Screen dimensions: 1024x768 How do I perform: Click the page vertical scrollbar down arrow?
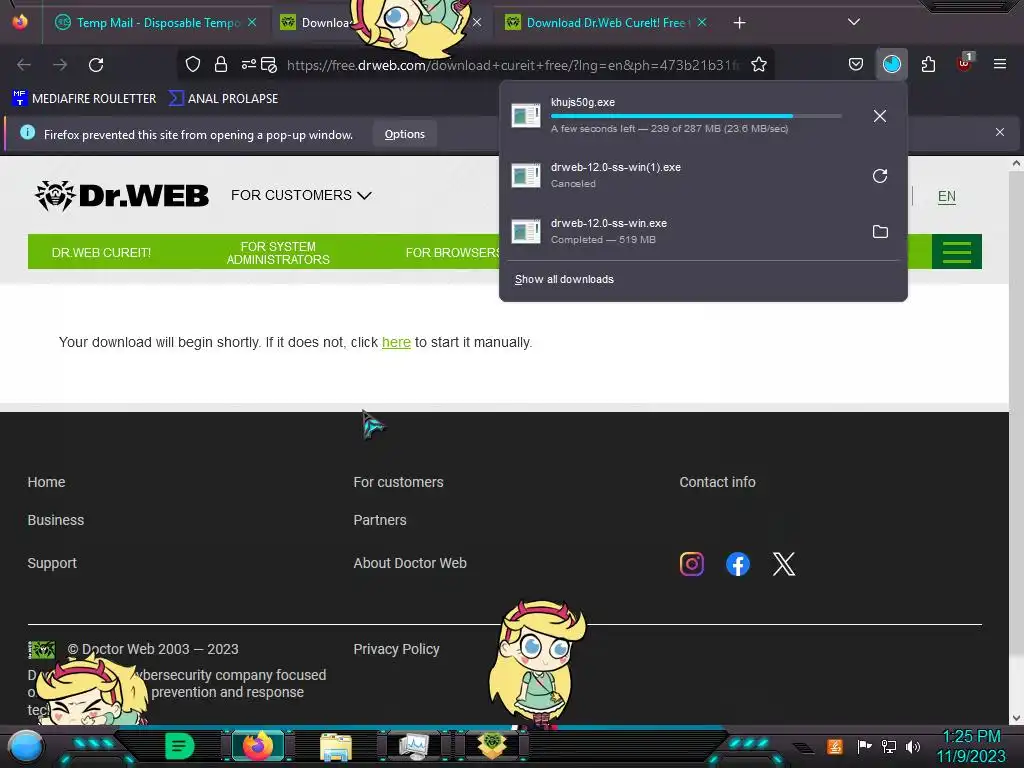(x=1016, y=718)
